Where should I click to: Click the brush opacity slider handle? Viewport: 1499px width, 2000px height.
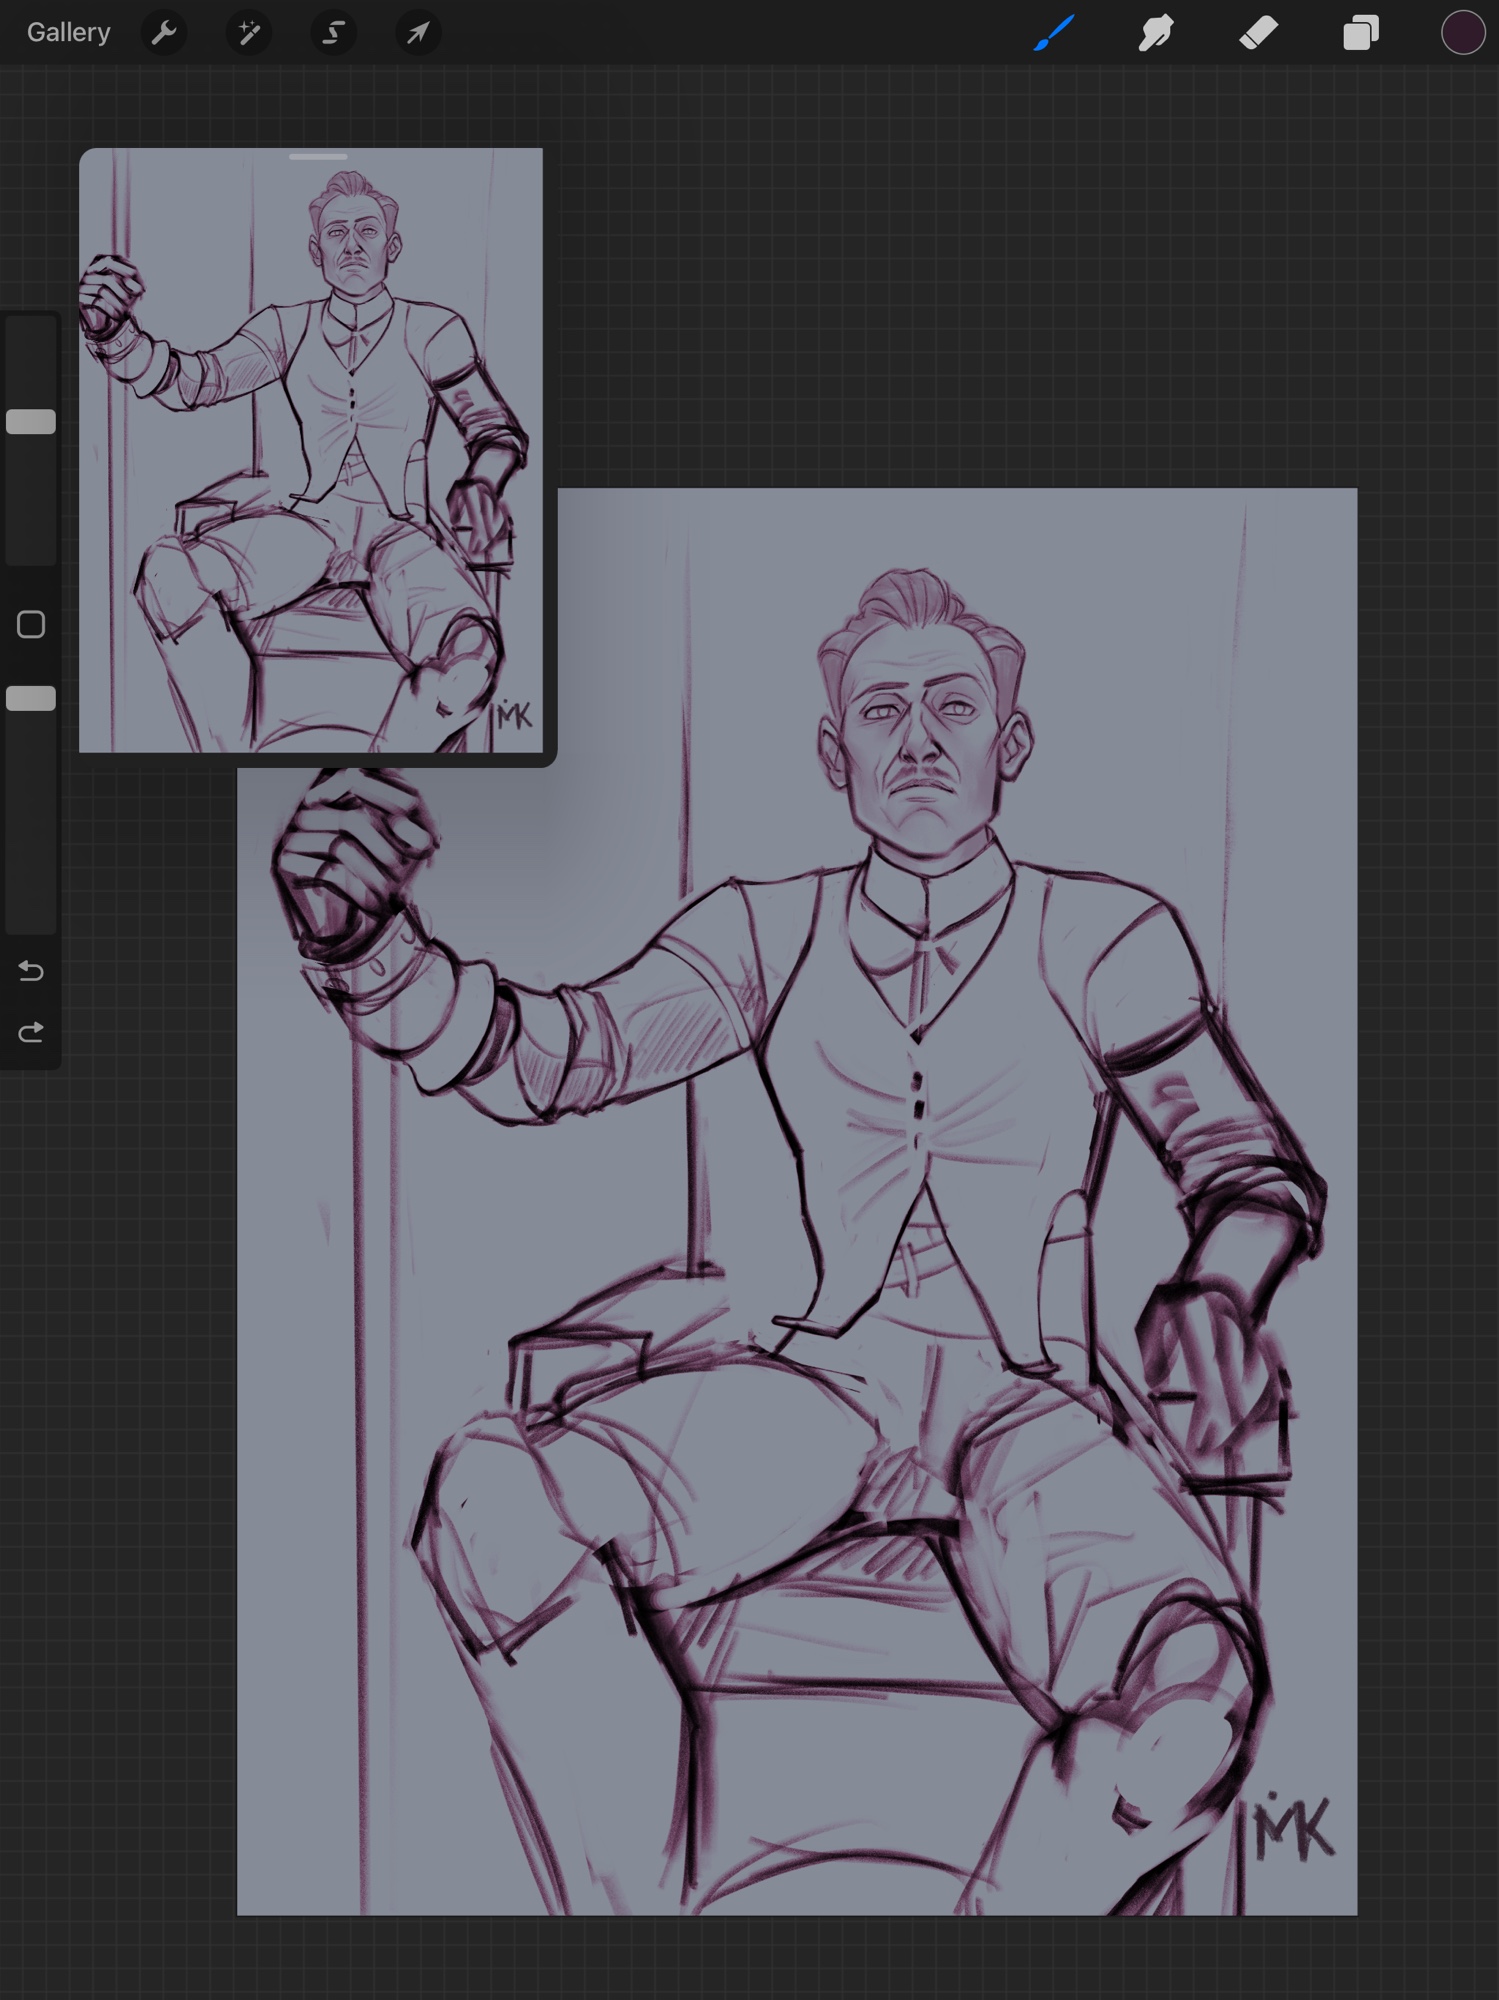31,699
